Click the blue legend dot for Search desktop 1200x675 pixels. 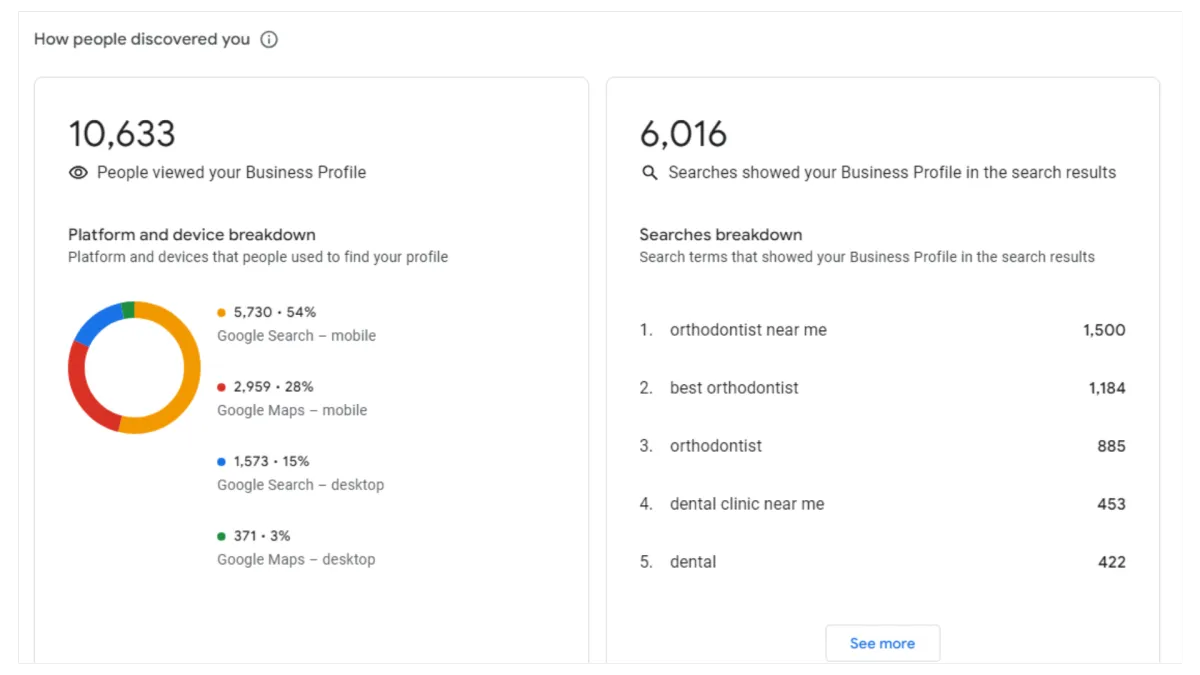pos(222,462)
